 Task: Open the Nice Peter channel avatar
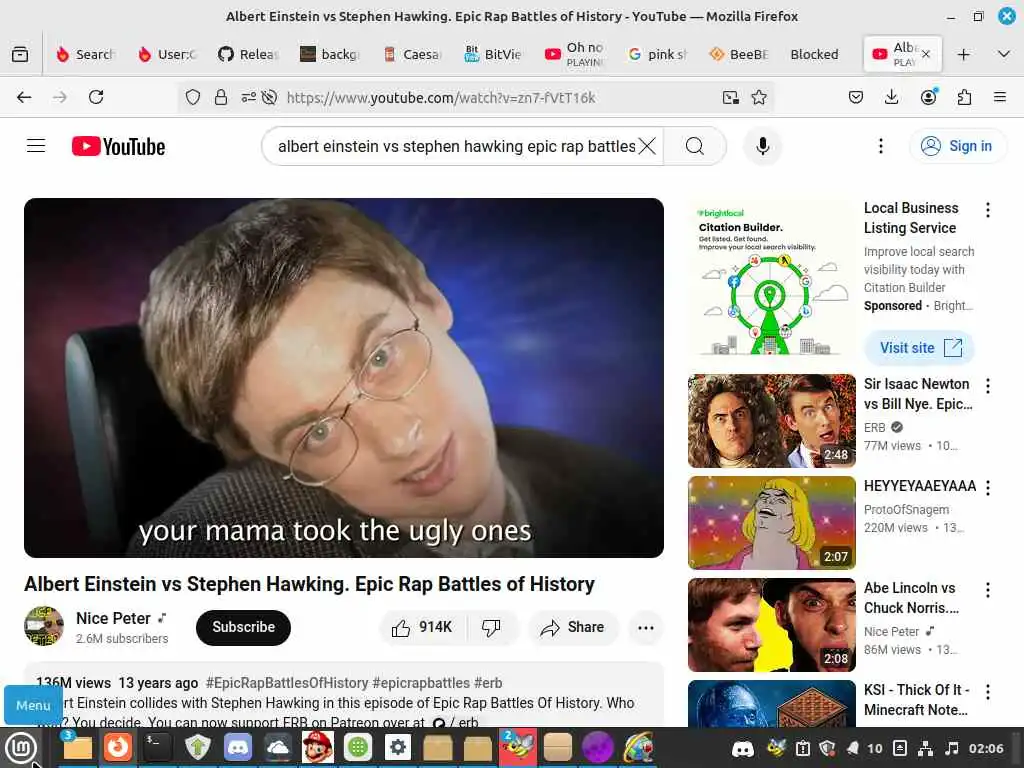[x=44, y=626]
